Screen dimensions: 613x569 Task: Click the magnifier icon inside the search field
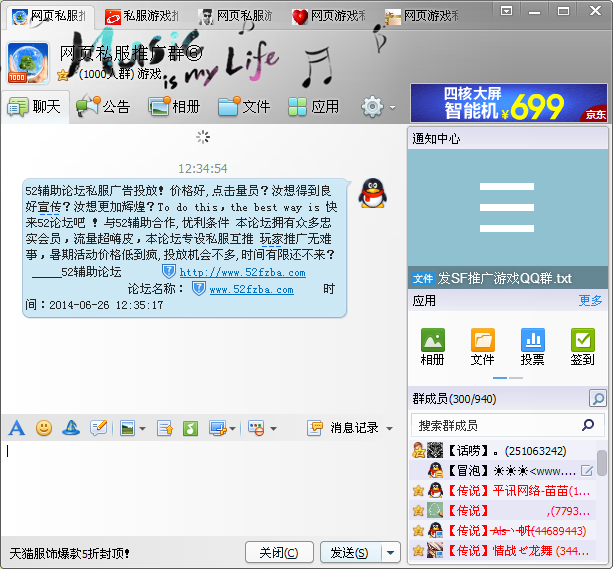click(588, 425)
